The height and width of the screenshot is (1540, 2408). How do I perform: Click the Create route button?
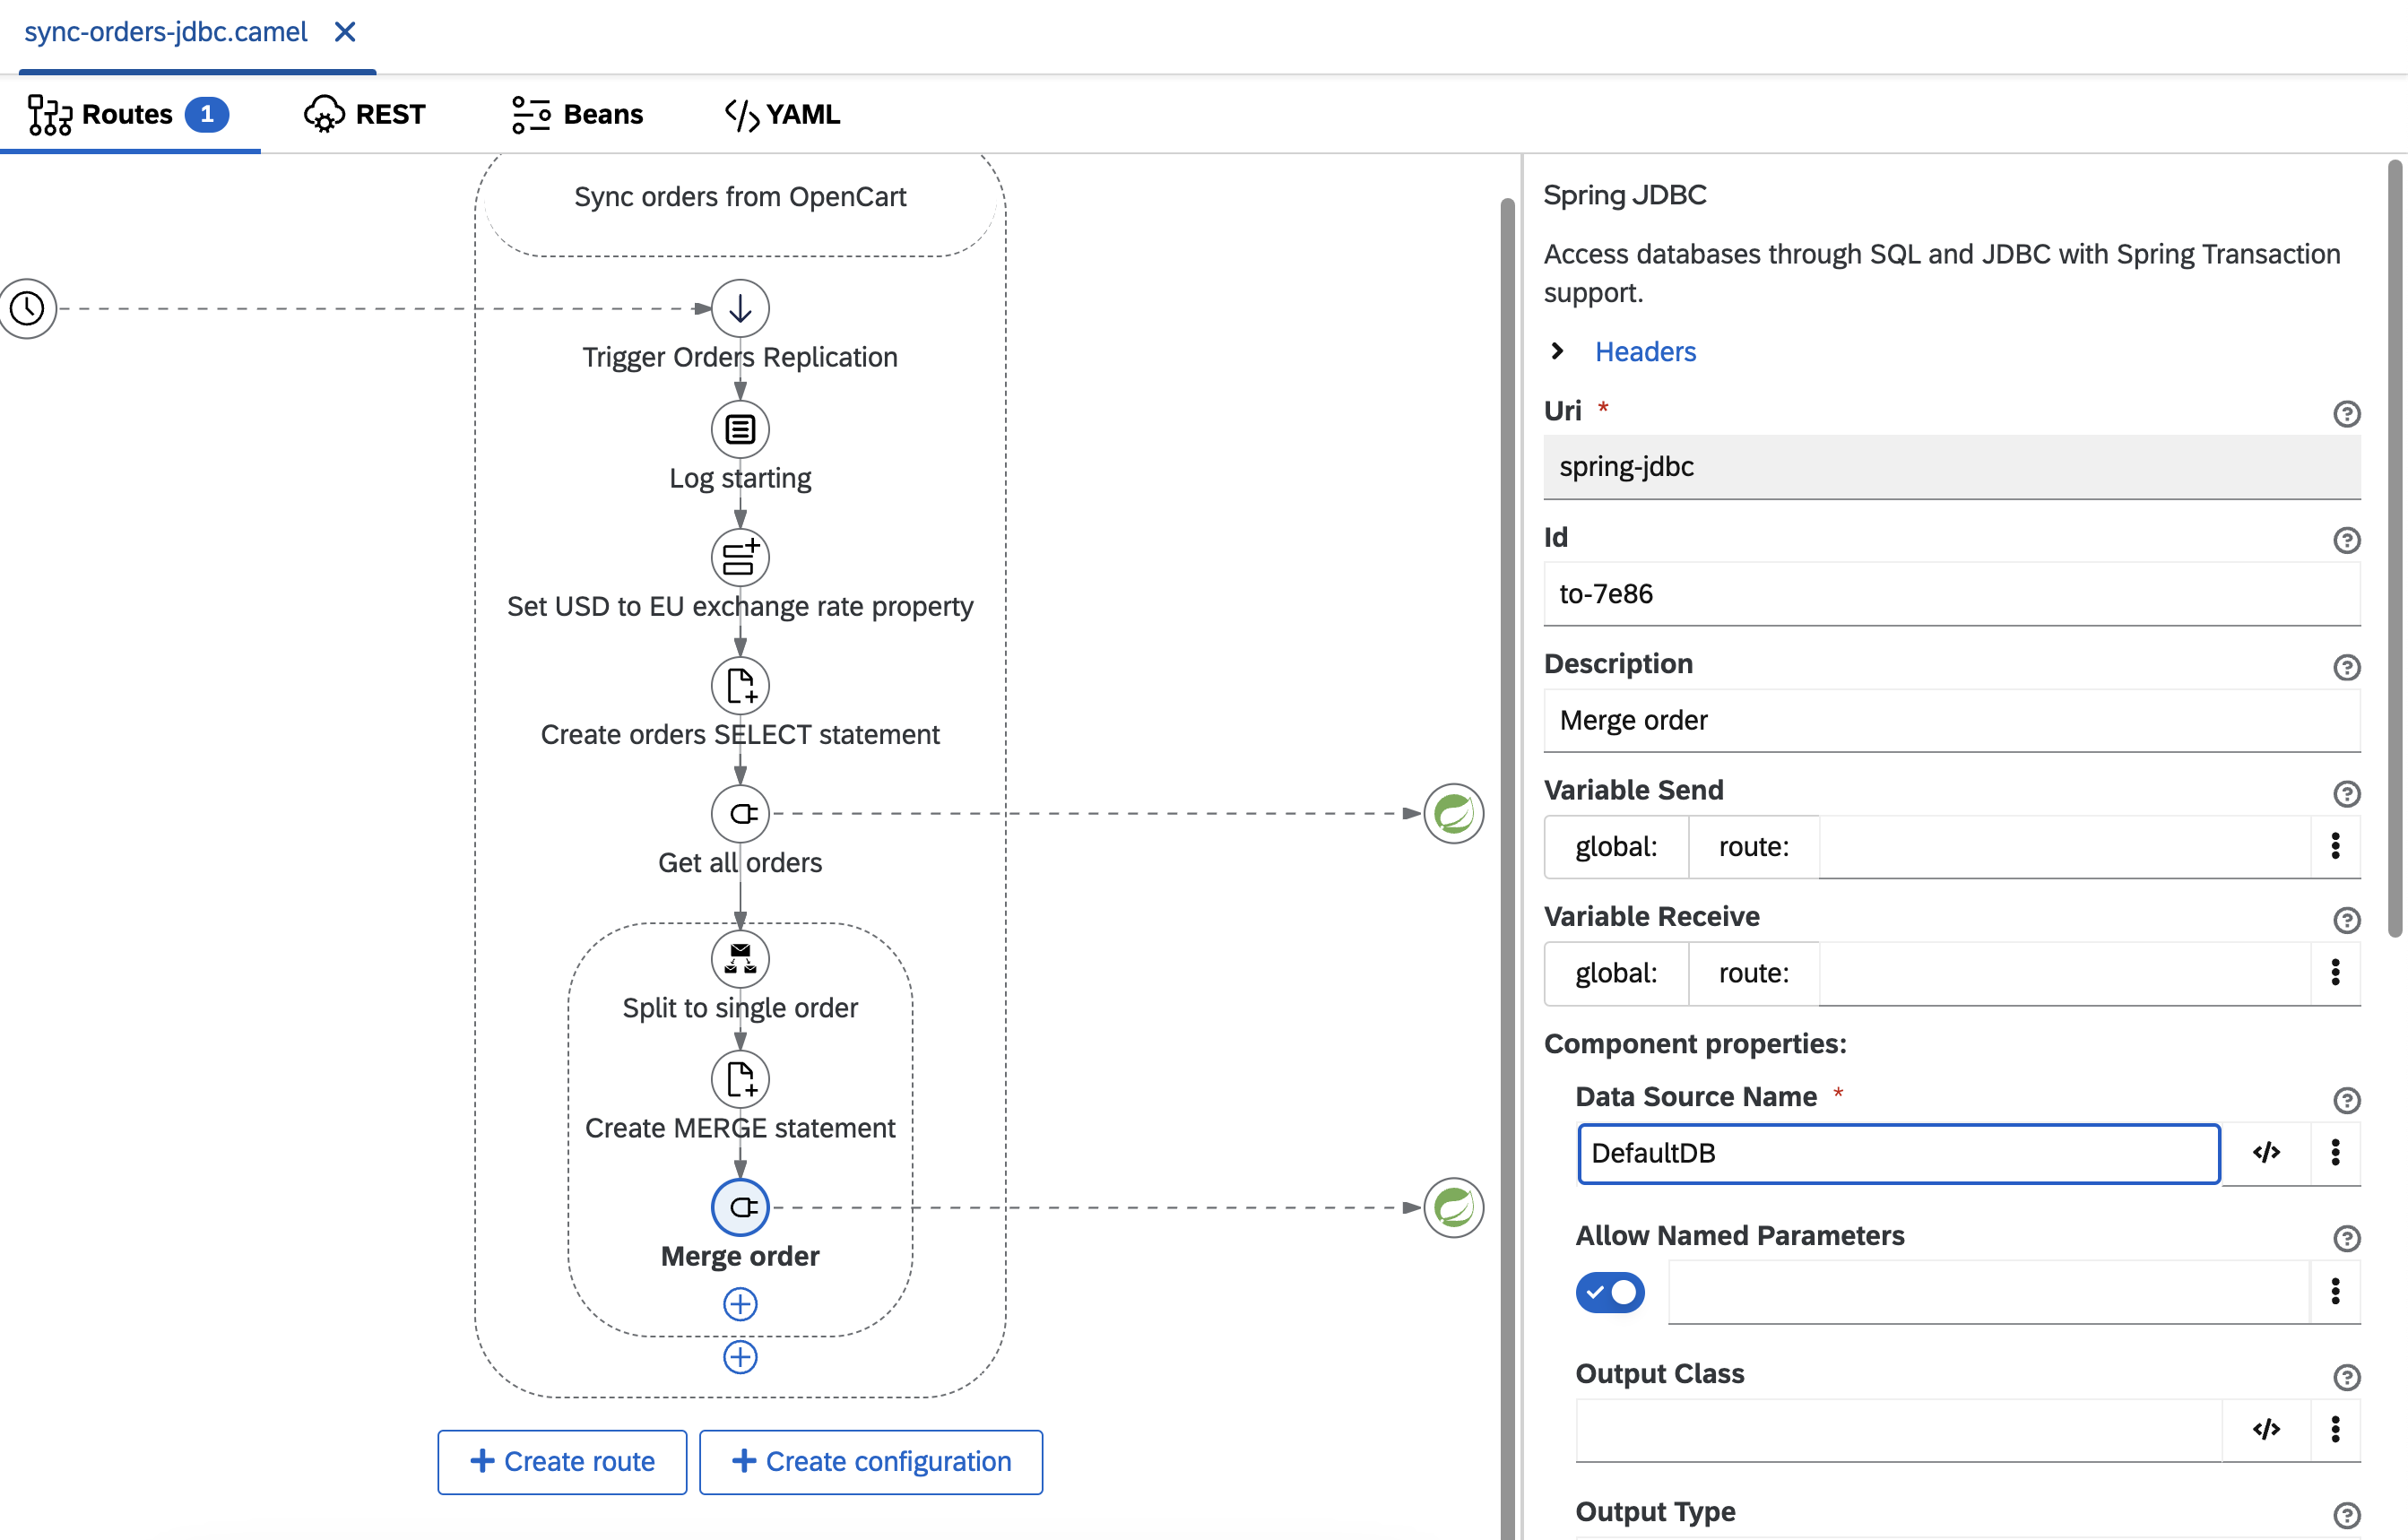click(562, 1461)
